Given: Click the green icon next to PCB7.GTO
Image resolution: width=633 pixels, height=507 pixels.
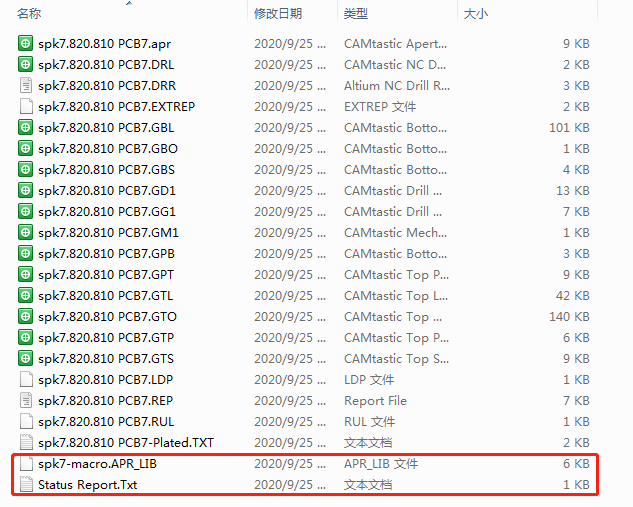Looking at the screenshot, I should (25, 316).
